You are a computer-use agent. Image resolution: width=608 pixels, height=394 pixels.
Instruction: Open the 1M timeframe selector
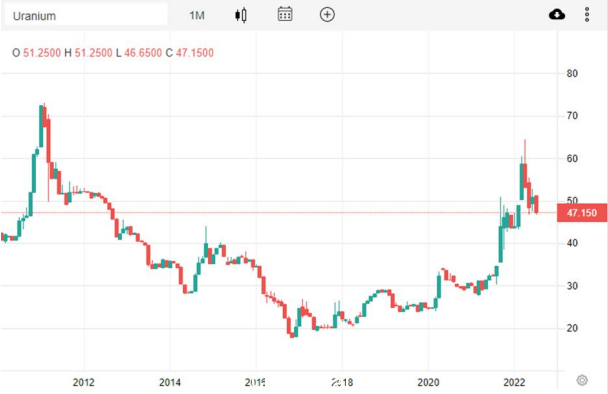(197, 16)
